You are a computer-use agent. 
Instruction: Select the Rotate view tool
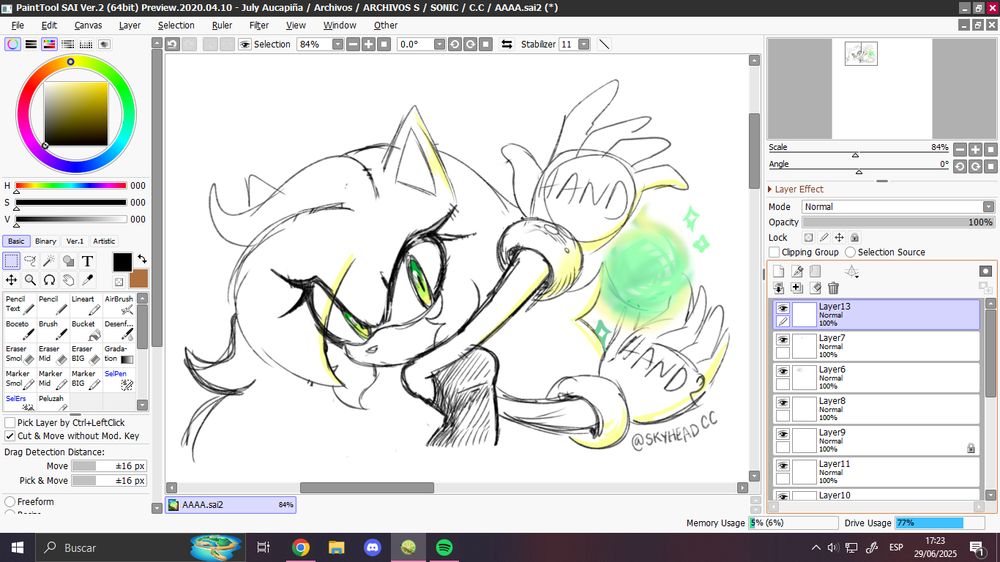click(49, 280)
